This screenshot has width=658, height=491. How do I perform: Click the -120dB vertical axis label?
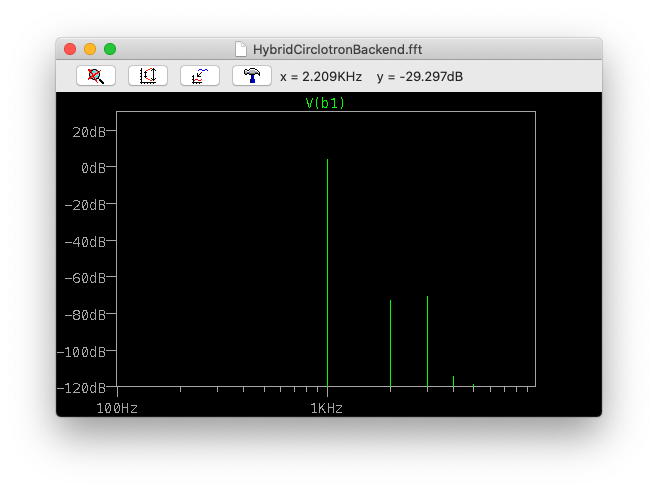pyautogui.click(x=81, y=388)
